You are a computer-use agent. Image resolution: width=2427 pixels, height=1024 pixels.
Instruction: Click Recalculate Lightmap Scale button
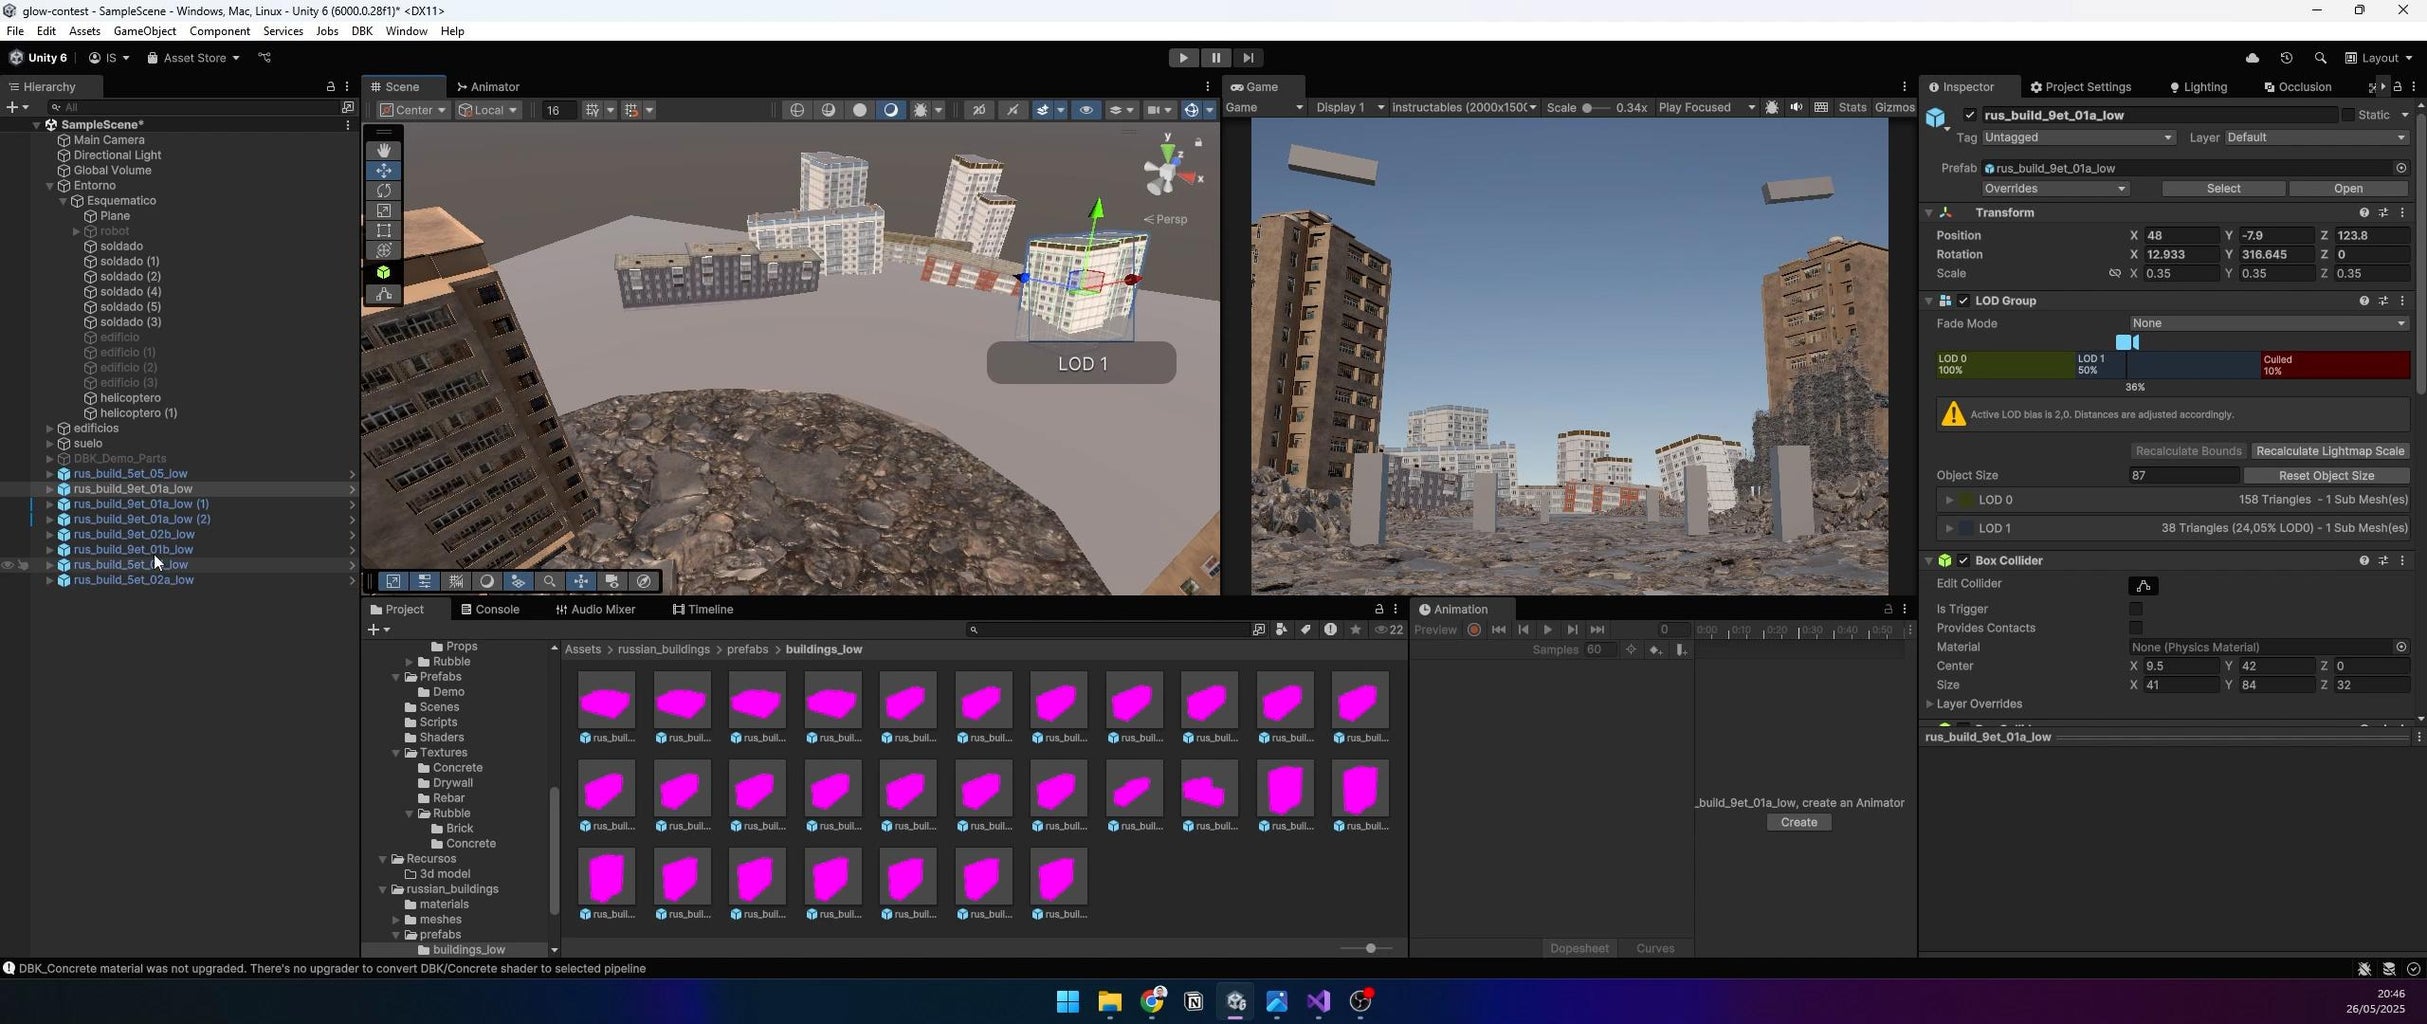(2330, 451)
